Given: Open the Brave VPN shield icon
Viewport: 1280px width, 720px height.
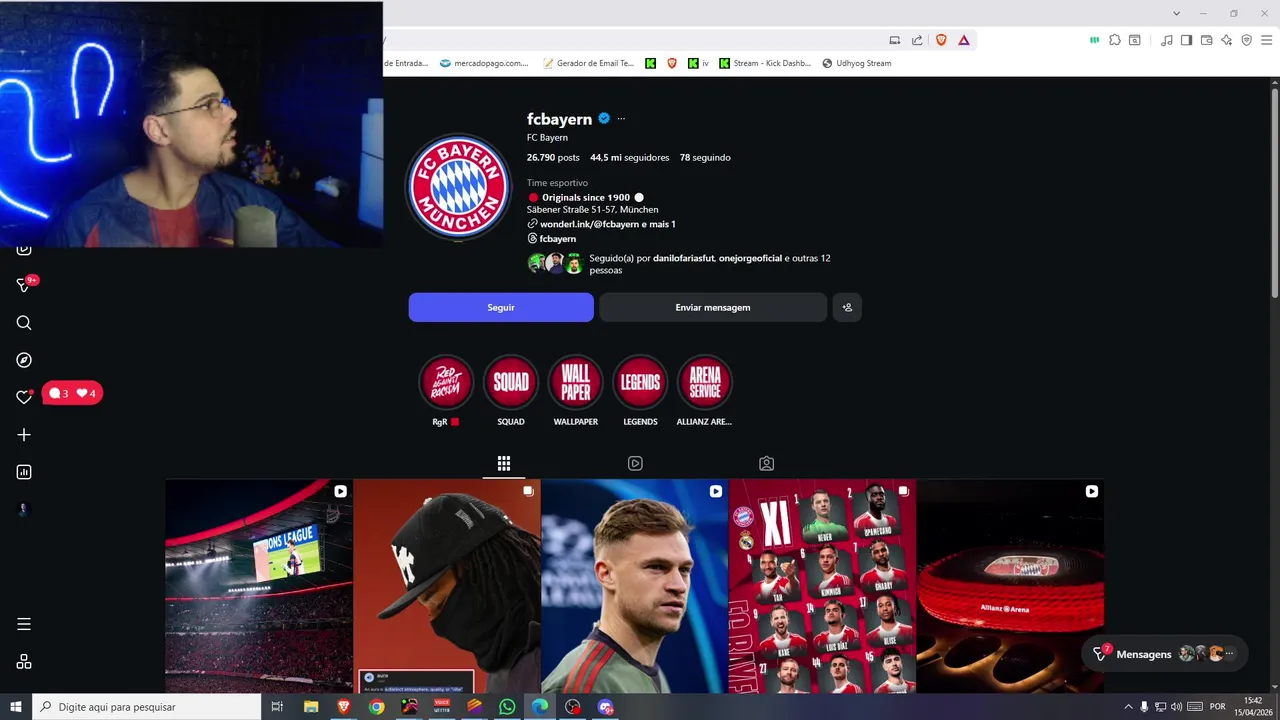Looking at the screenshot, I should [1246, 40].
